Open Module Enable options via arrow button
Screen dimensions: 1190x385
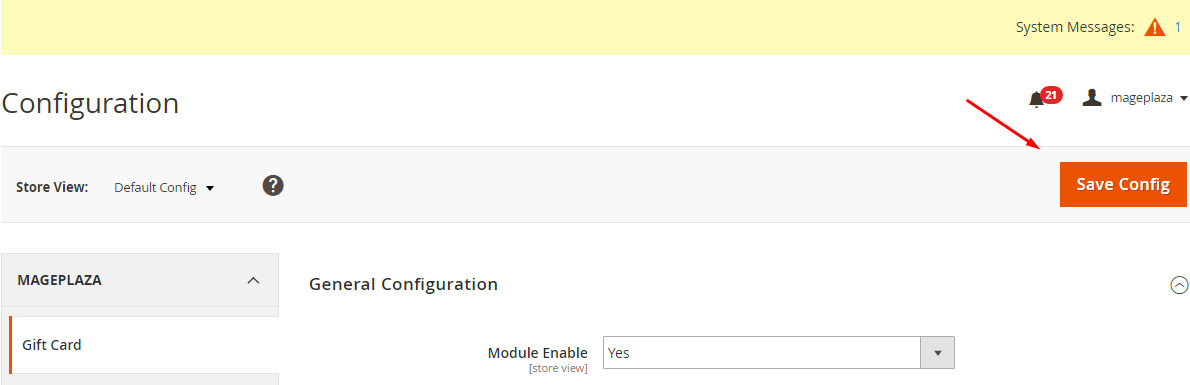937,352
